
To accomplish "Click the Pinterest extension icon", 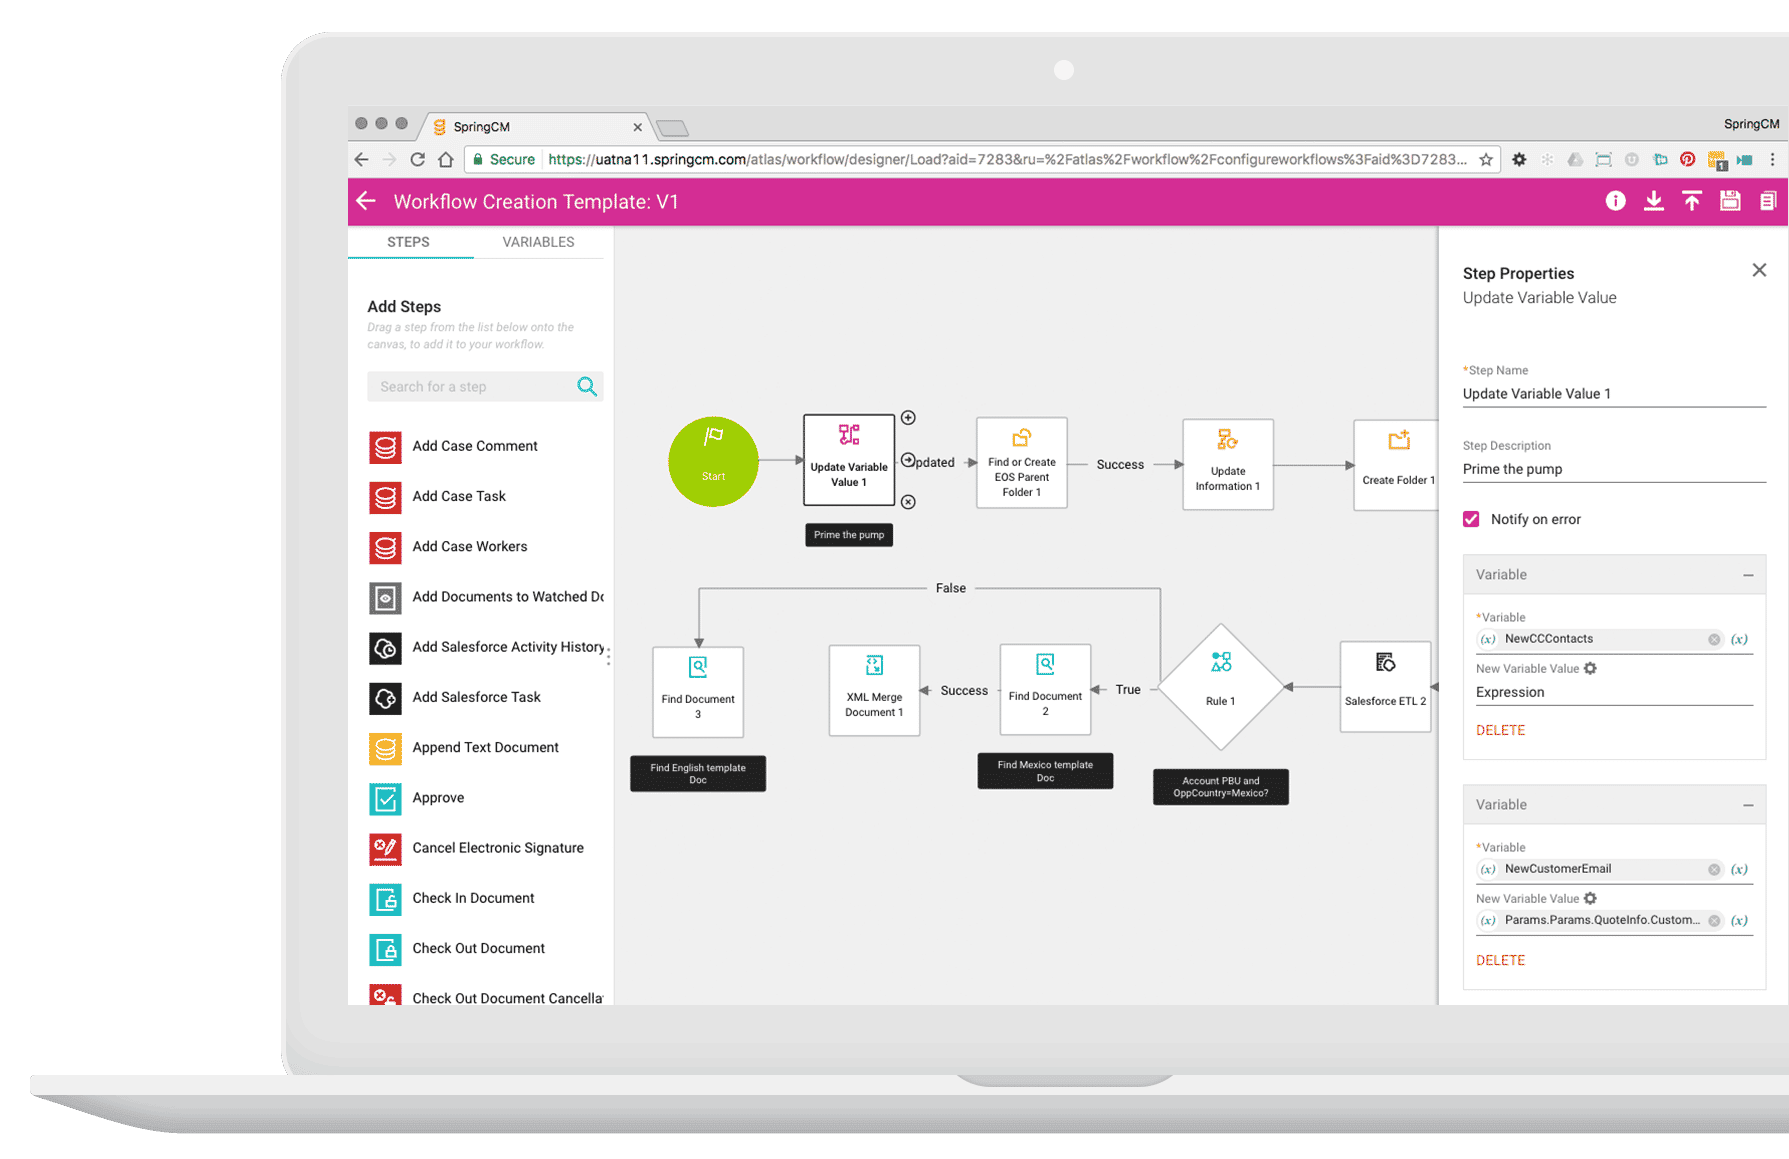I will [1688, 159].
